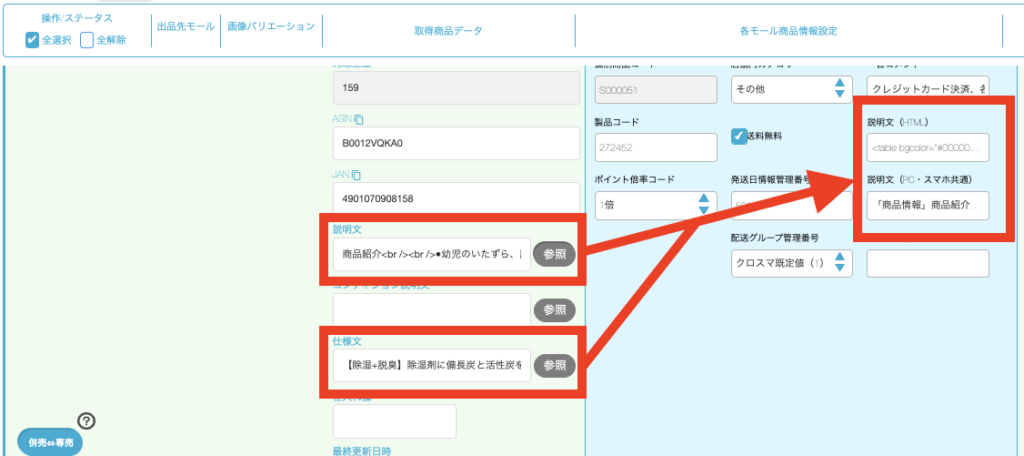The height and width of the screenshot is (456, 1024).
Task: Focus the 説明文（PC・スマホ共通） field
Action: coord(928,205)
